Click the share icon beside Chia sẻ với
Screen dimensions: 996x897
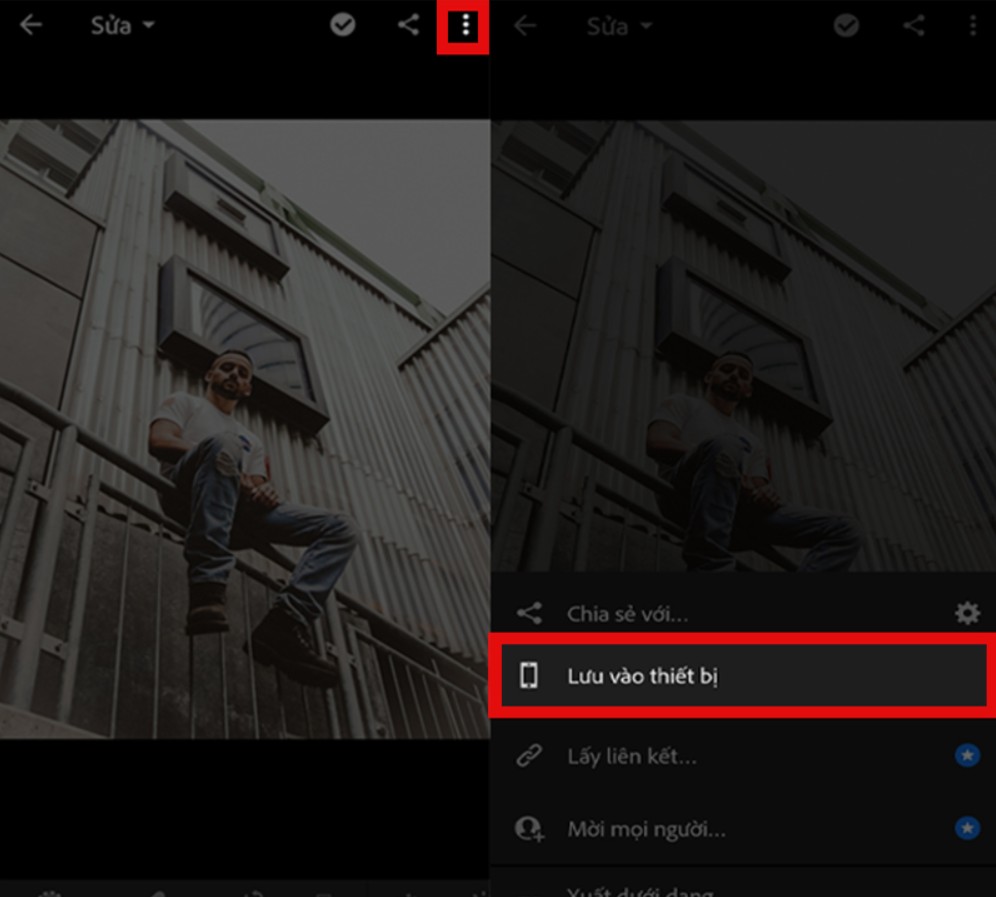click(528, 613)
